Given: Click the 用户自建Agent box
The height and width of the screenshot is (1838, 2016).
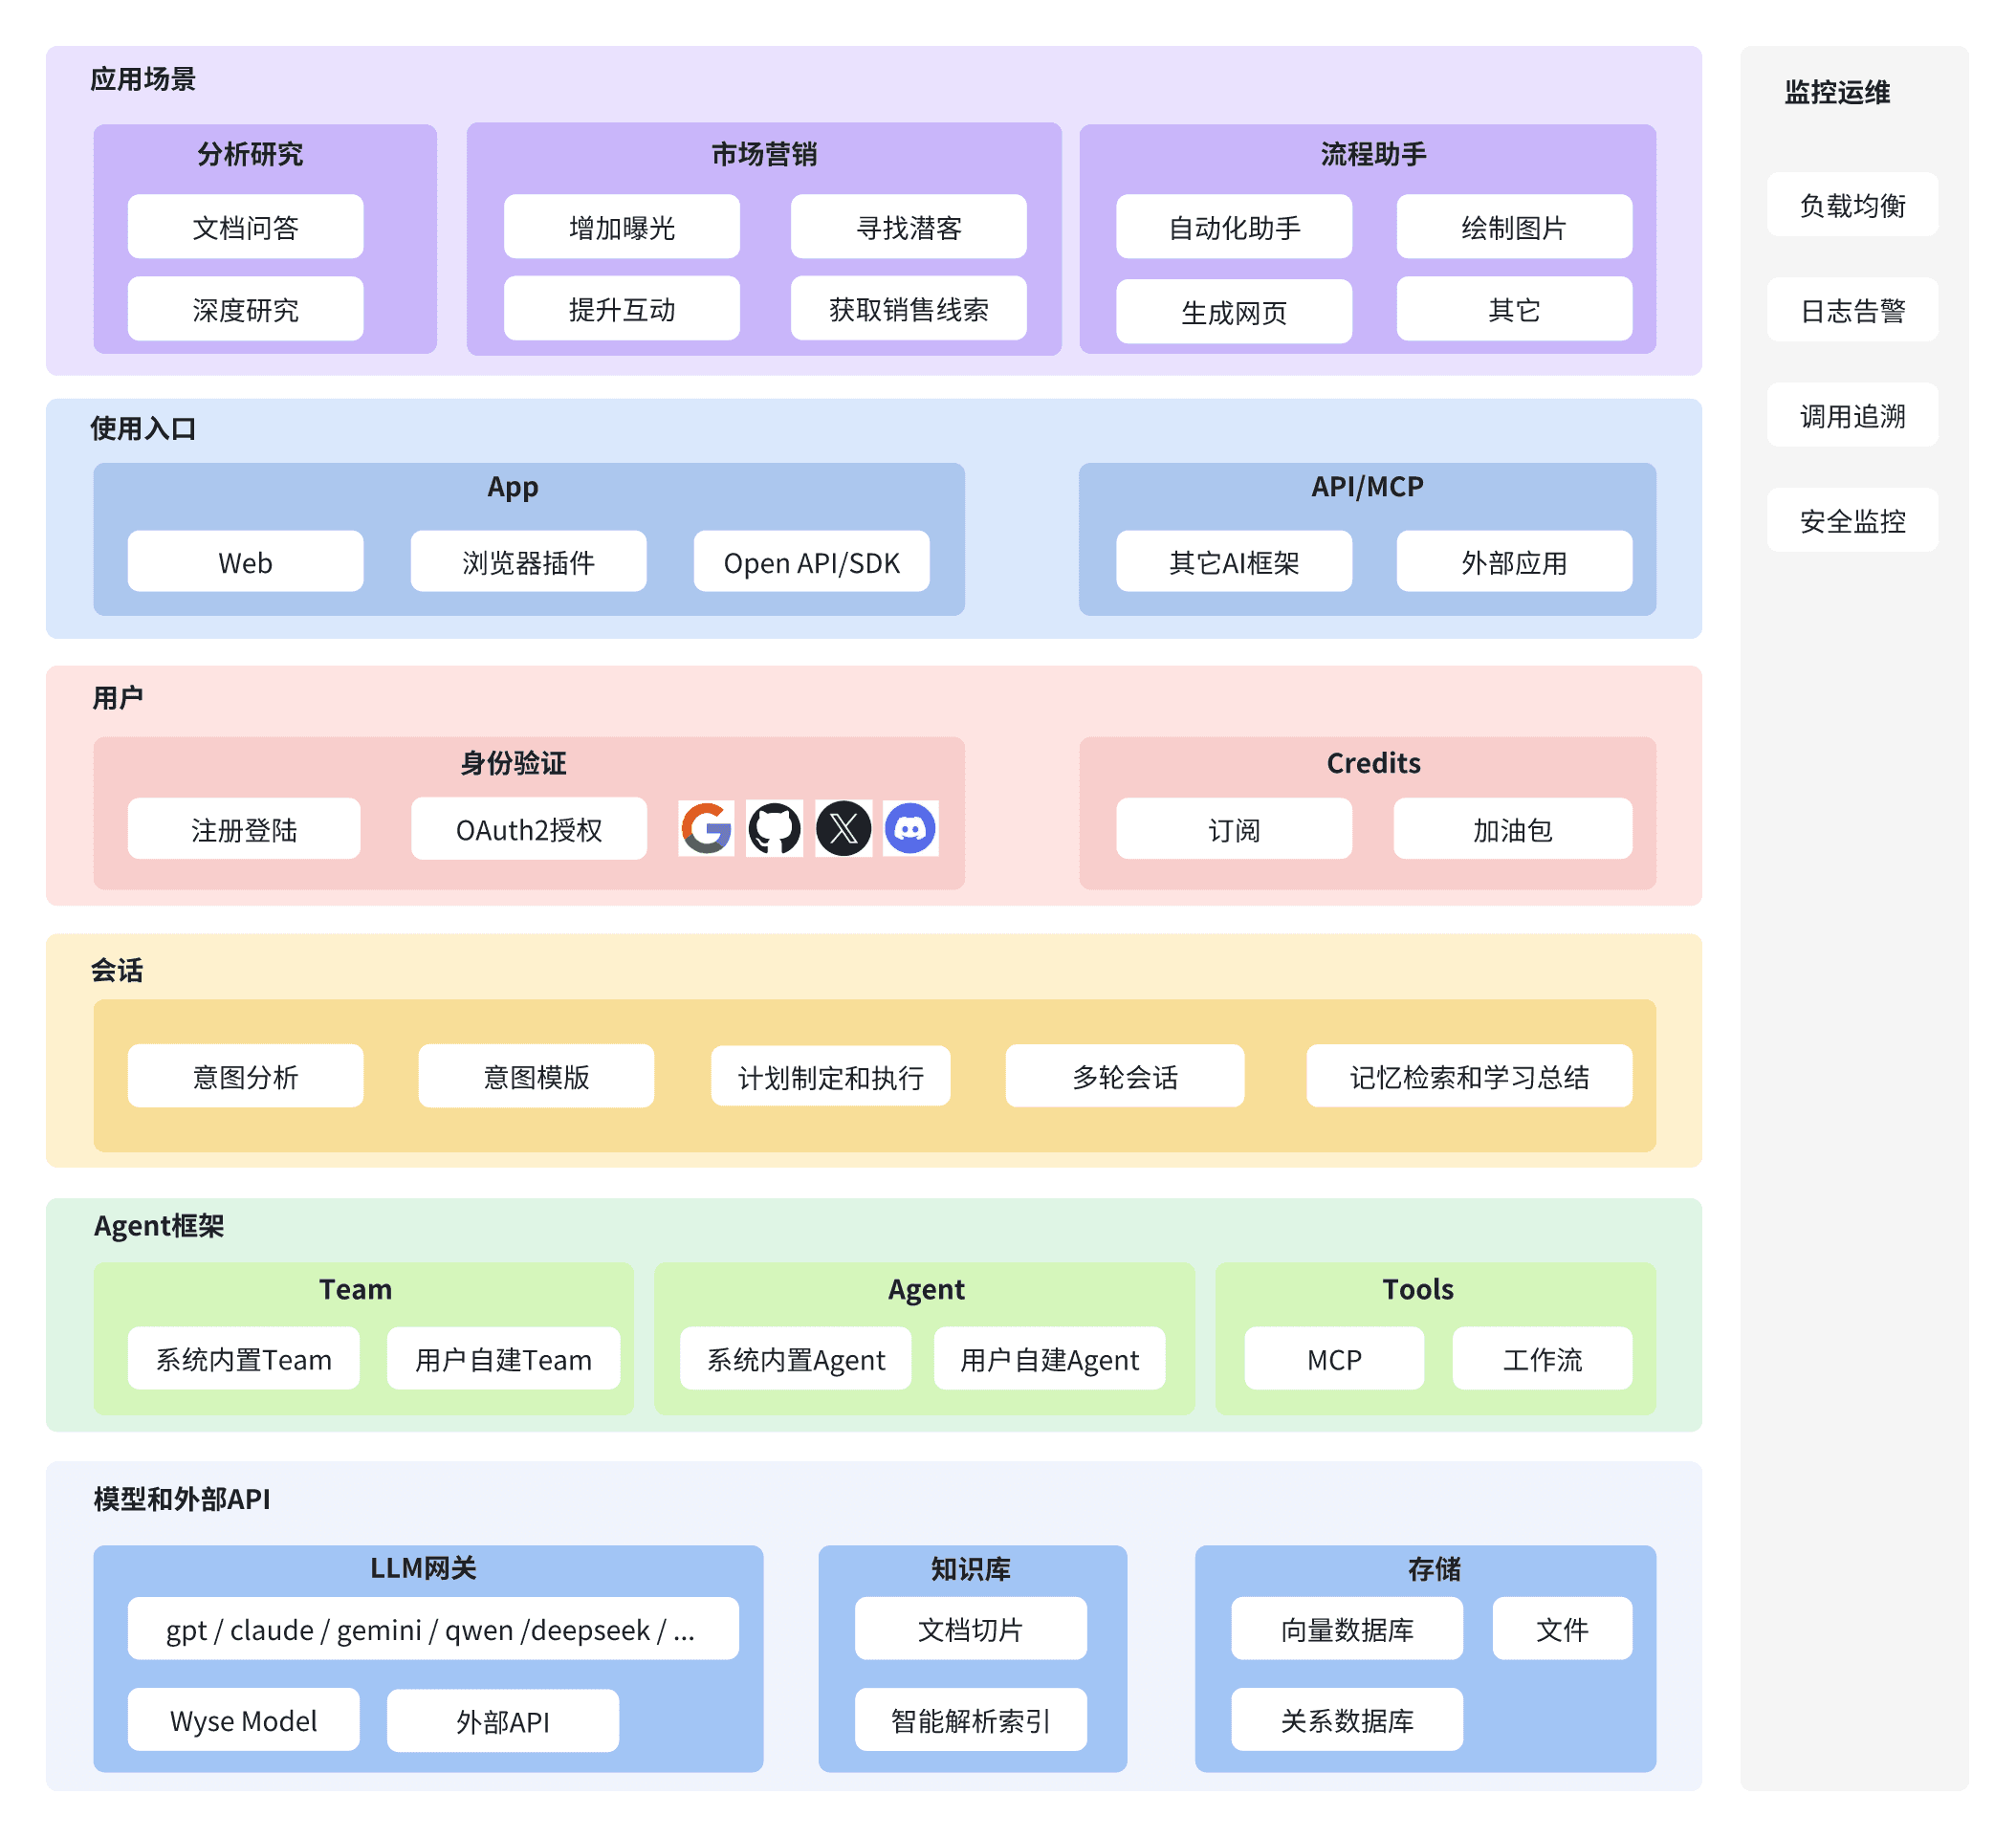Looking at the screenshot, I should [1049, 1360].
